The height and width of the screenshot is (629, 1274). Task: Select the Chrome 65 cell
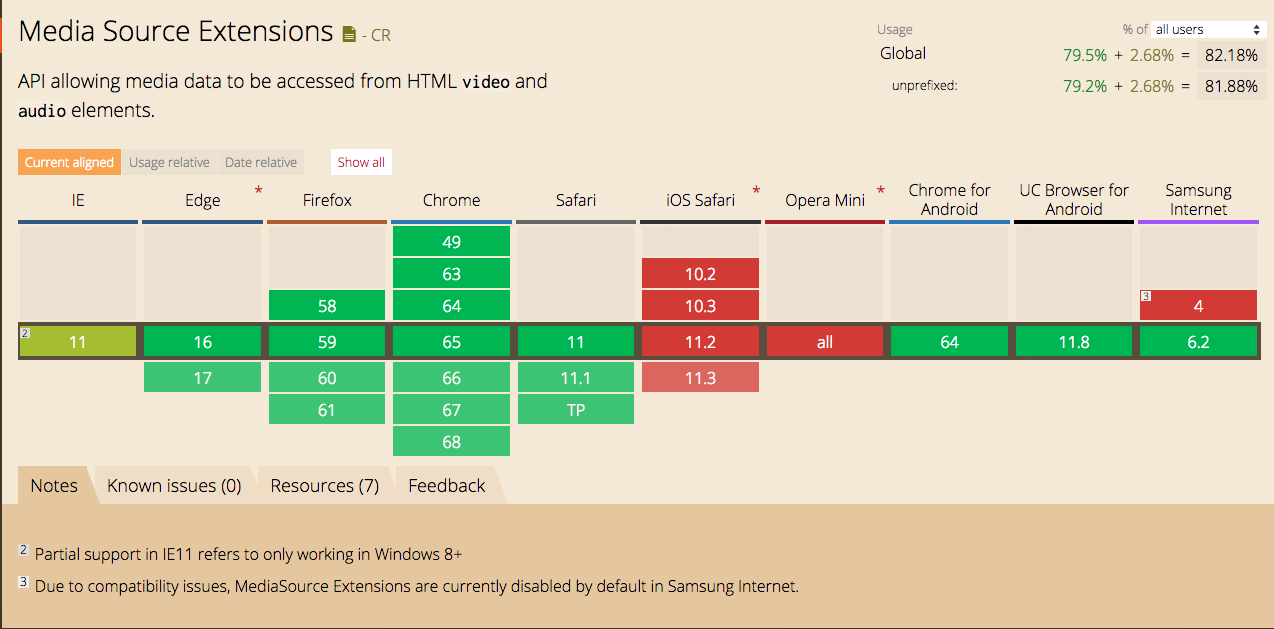click(451, 342)
